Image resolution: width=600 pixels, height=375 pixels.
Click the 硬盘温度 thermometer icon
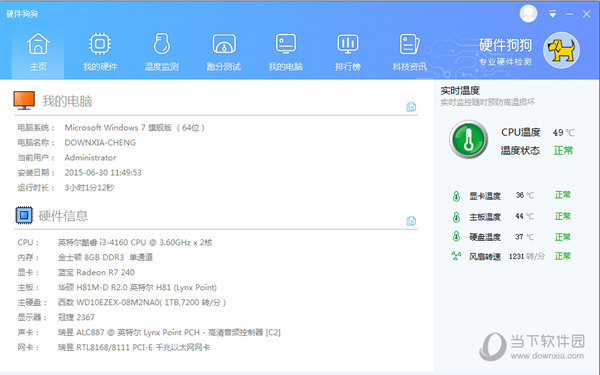tap(456, 236)
